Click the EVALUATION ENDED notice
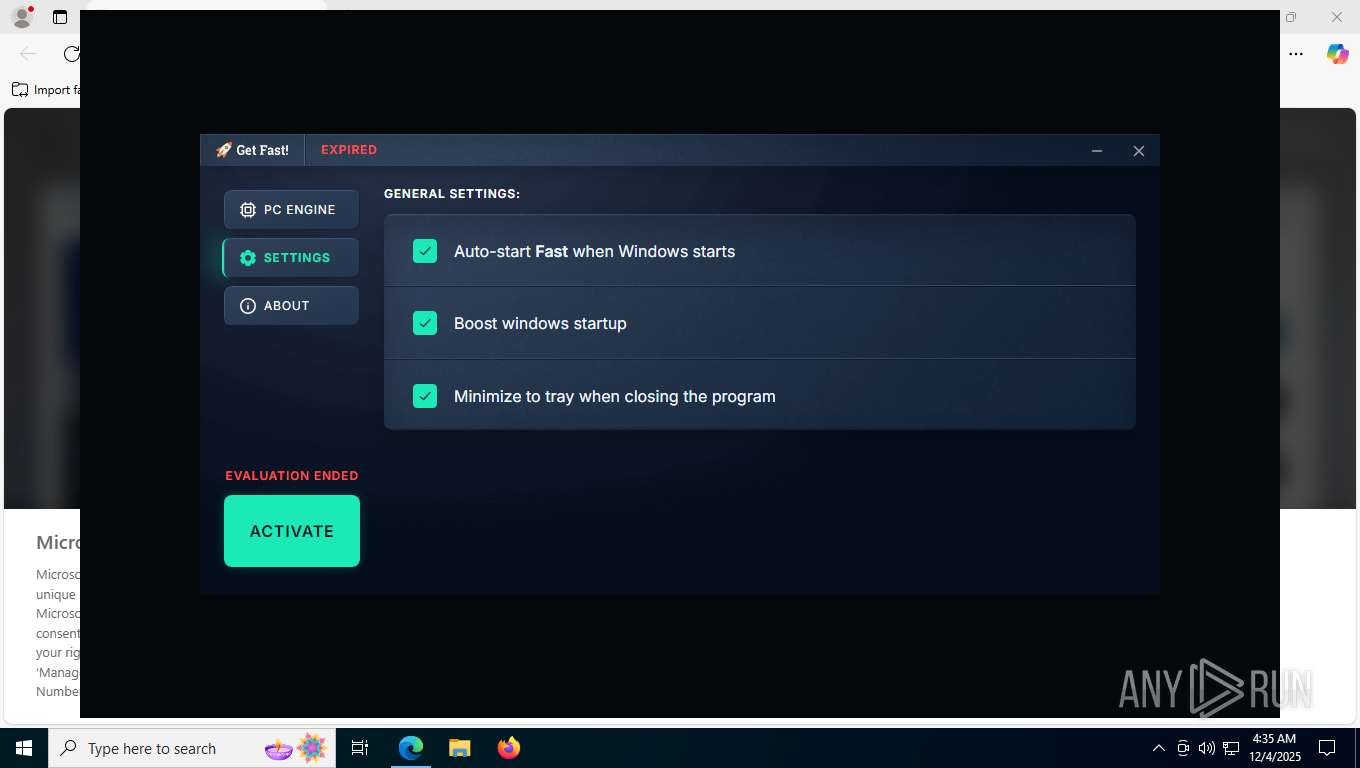This screenshot has width=1360, height=768. pos(292,476)
